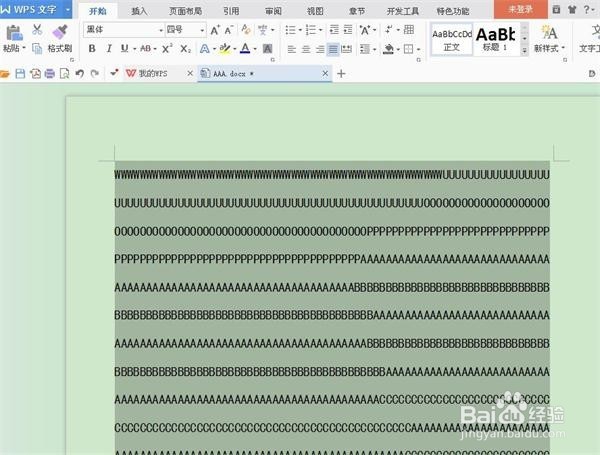Open the 特色功能 tab
Viewport: 600px width, 455px height.
(x=453, y=11)
